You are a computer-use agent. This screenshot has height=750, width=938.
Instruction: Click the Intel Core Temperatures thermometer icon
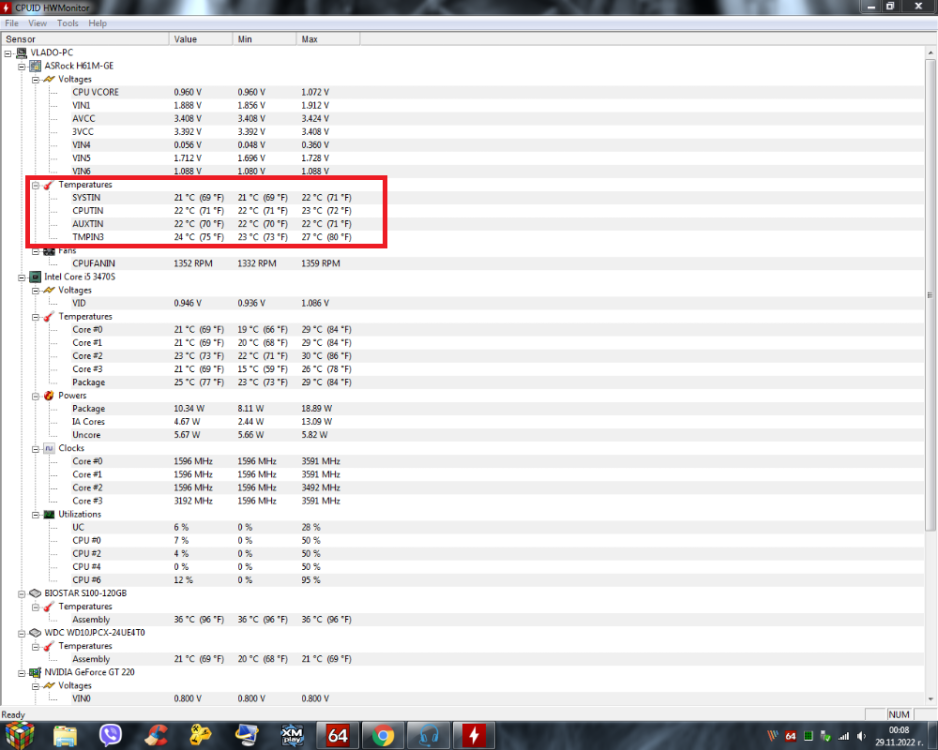49,316
